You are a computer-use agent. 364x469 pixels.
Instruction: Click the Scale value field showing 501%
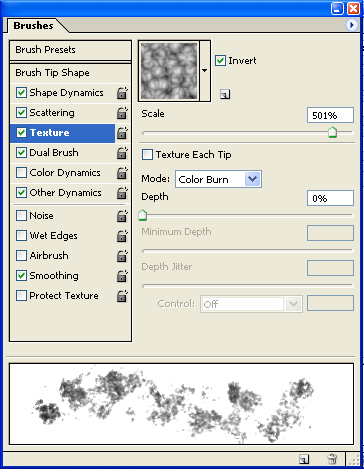coord(330,115)
